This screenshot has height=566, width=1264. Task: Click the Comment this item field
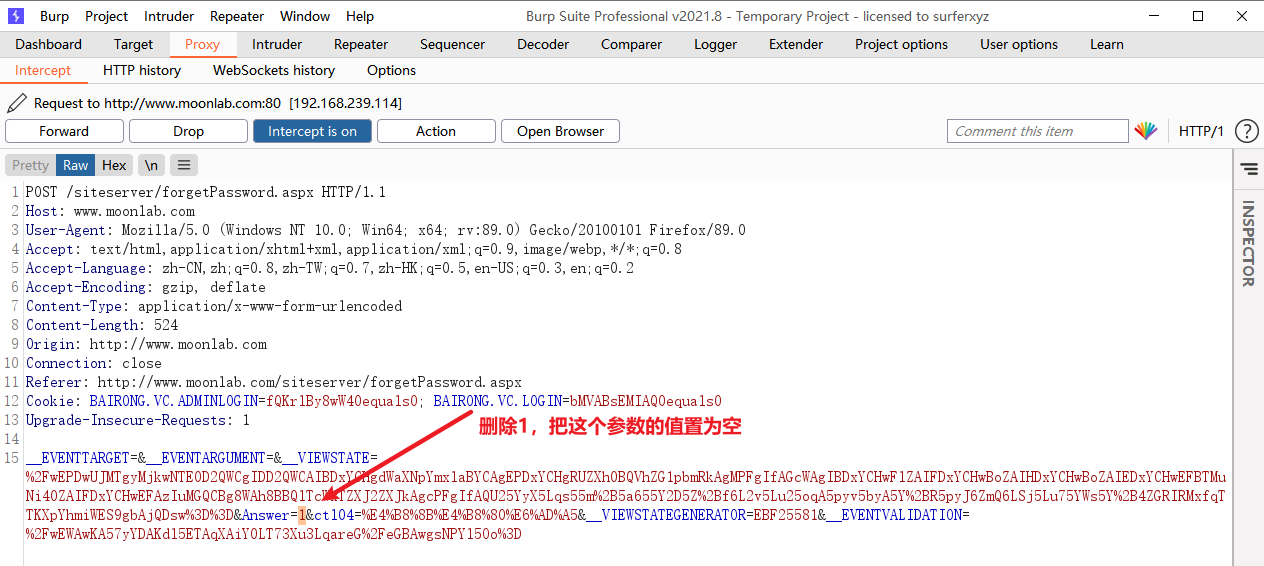point(1038,131)
